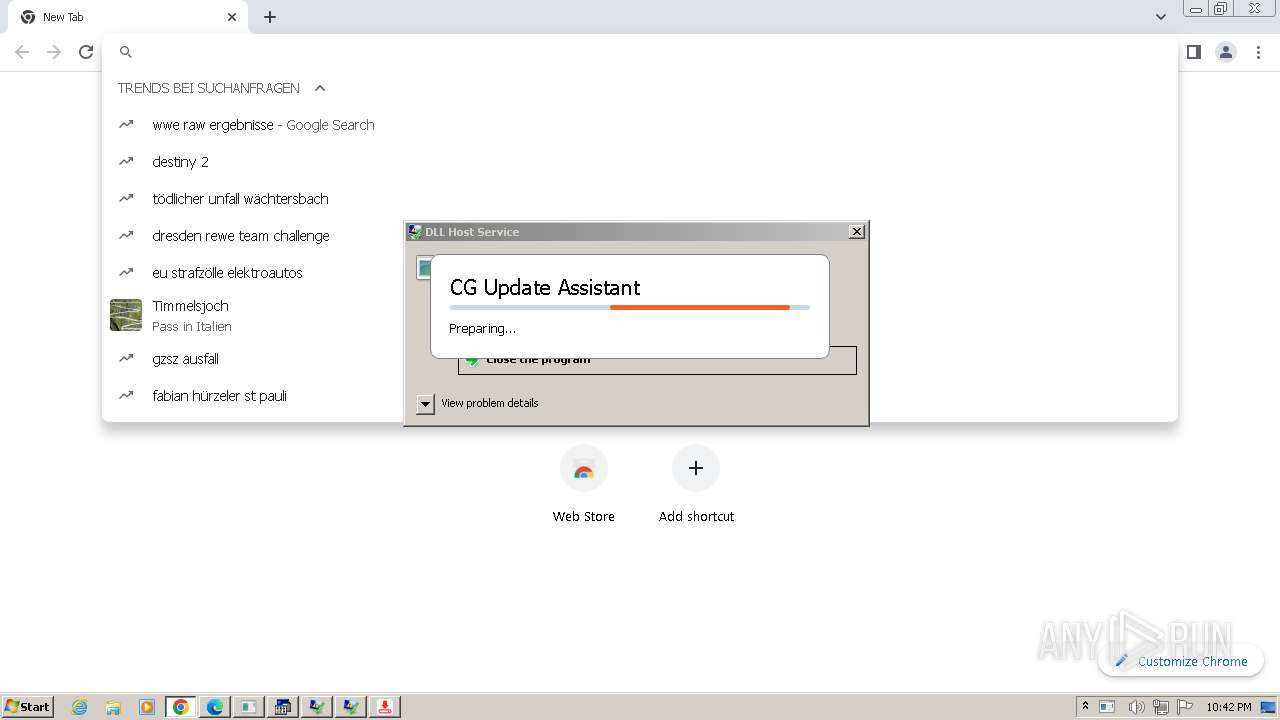Select suggestion fabian hürzeler st pauli
This screenshot has height=720, width=1280.
[640, 396]
